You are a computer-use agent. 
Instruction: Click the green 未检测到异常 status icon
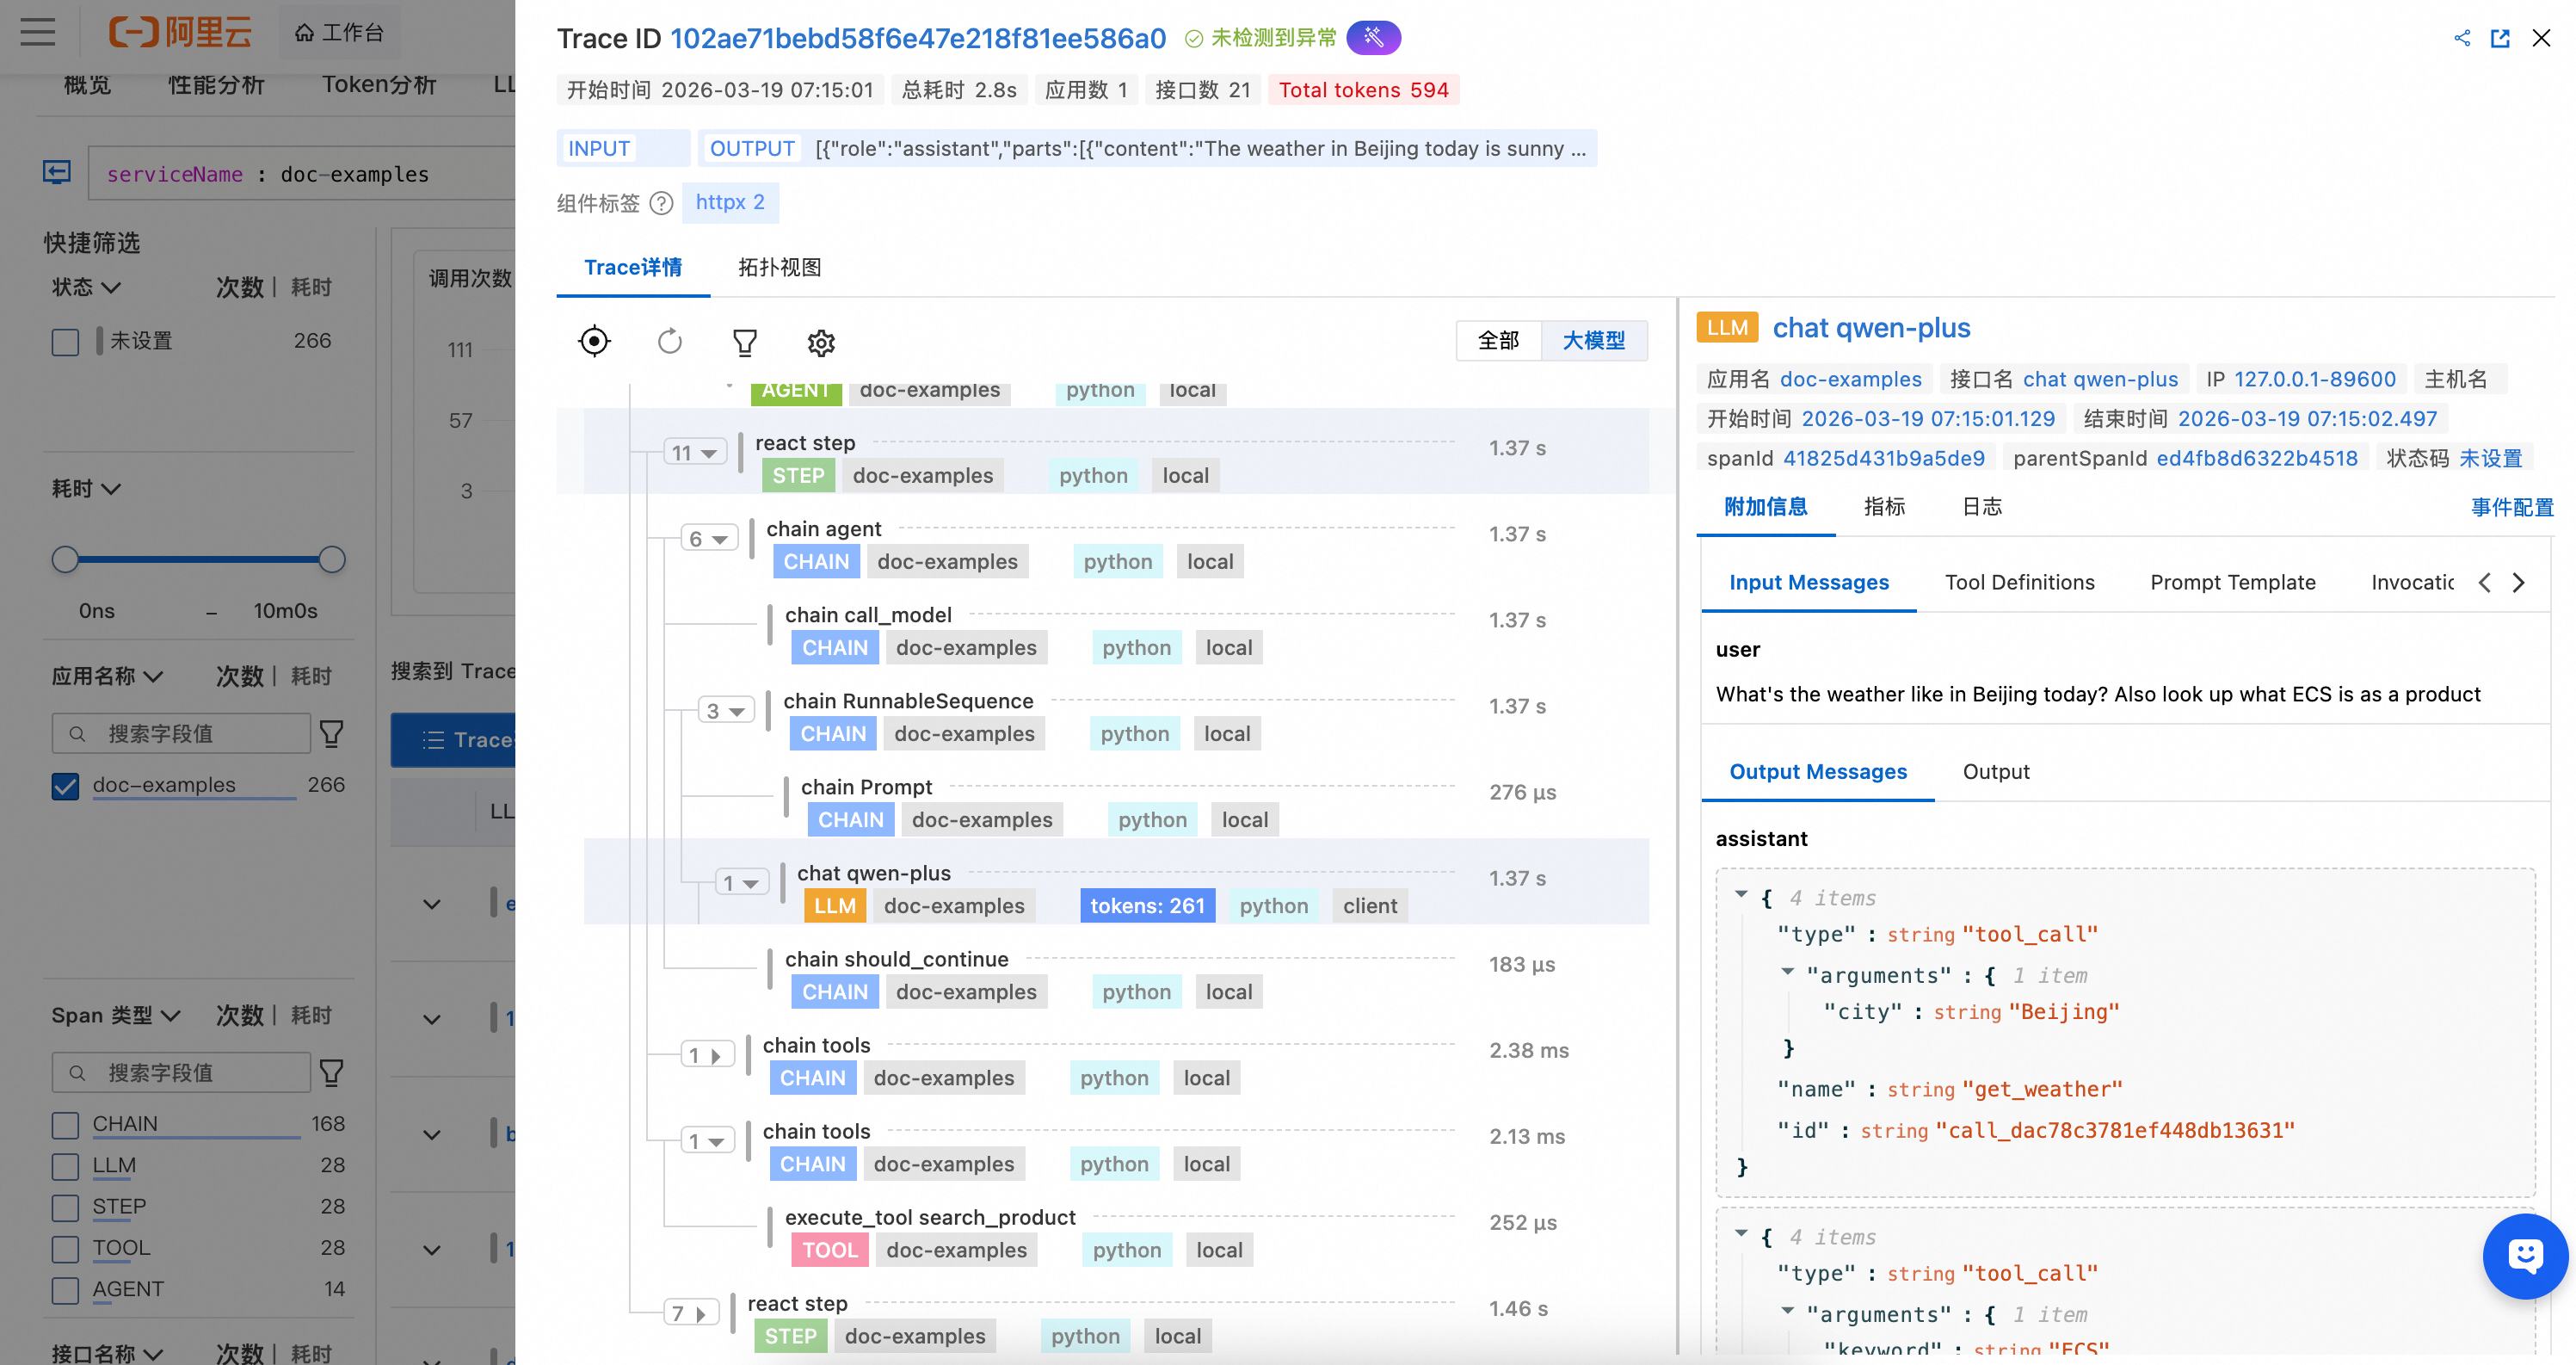pos(1193,38)
